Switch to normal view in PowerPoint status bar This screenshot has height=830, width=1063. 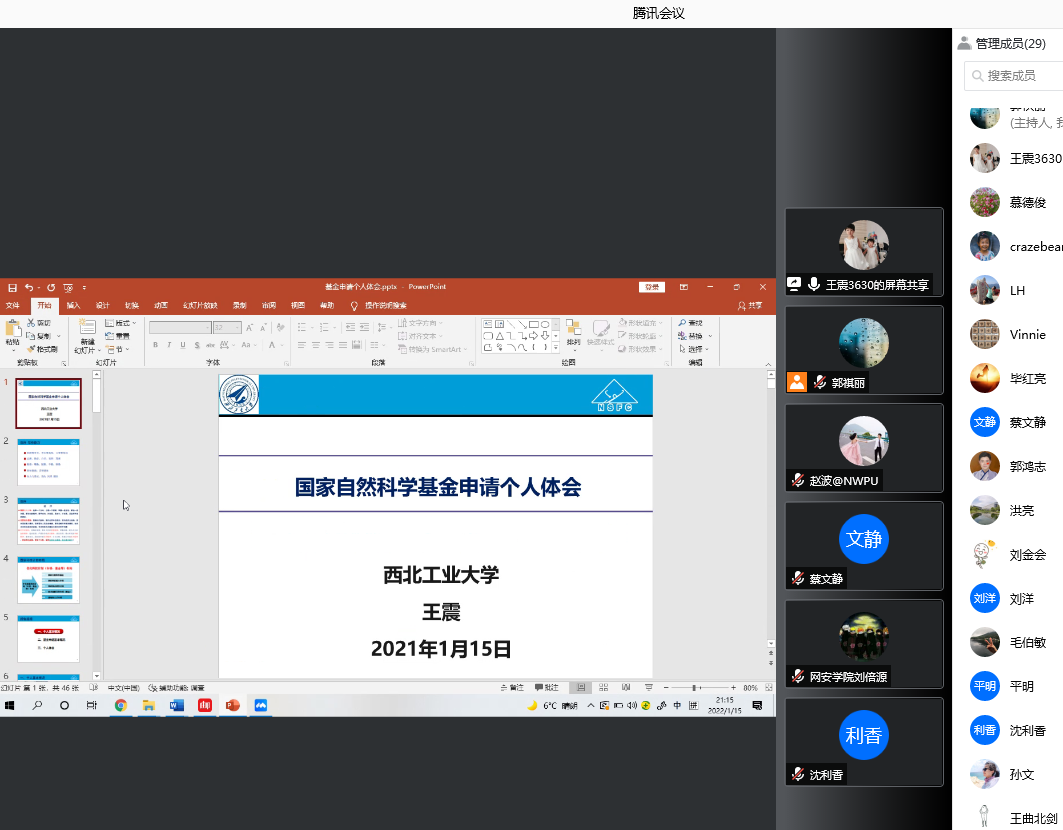tap(579, 688)
